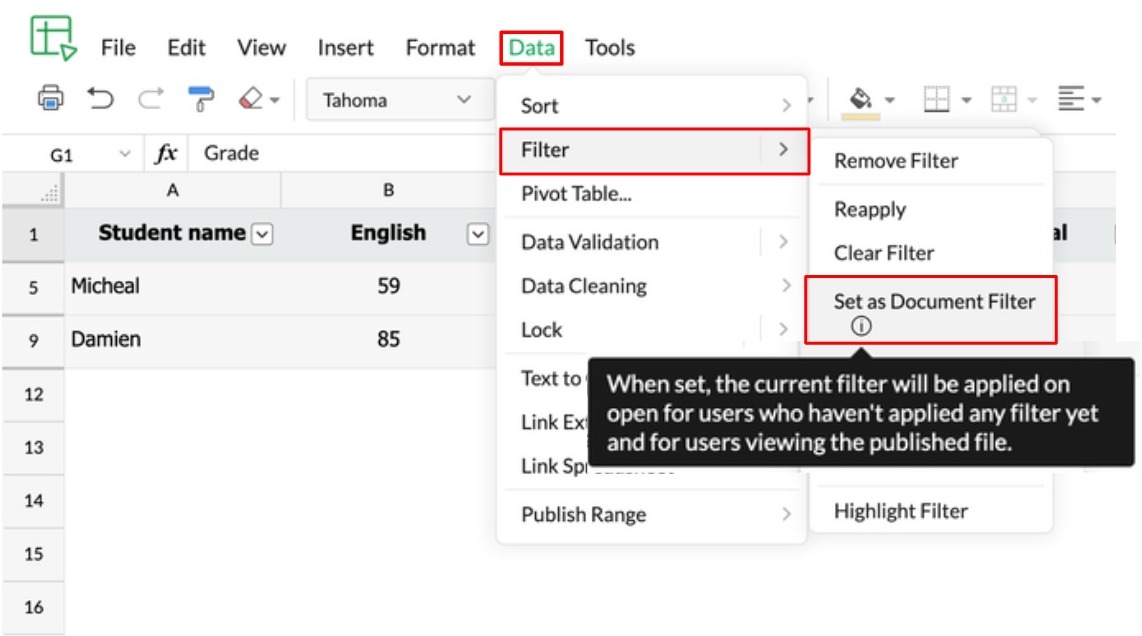
Task: Click the formula bar containing Grade
Action: pos(340,153)
